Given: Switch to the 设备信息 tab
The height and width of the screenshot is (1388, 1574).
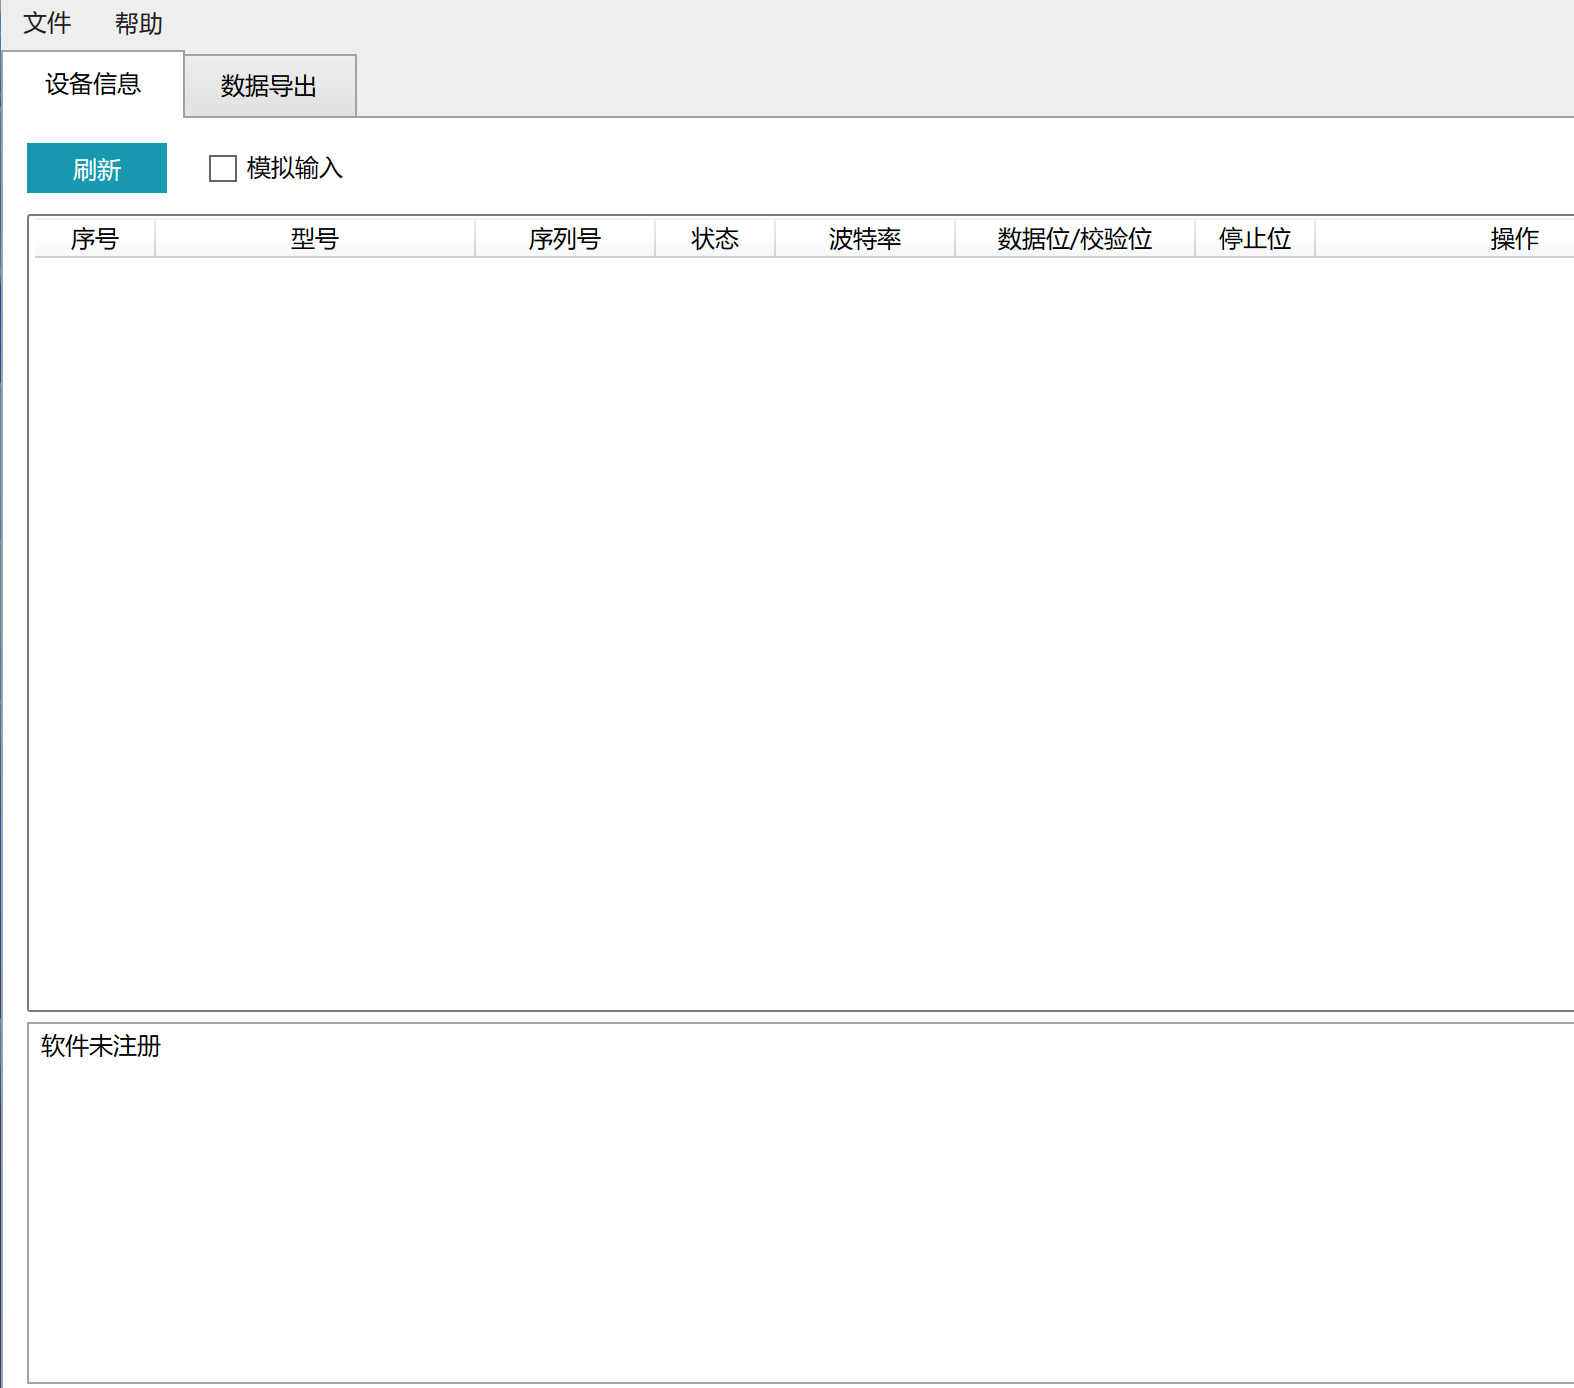Looking at the screenshot, I should pyautogui.click(x=93, y=84).
